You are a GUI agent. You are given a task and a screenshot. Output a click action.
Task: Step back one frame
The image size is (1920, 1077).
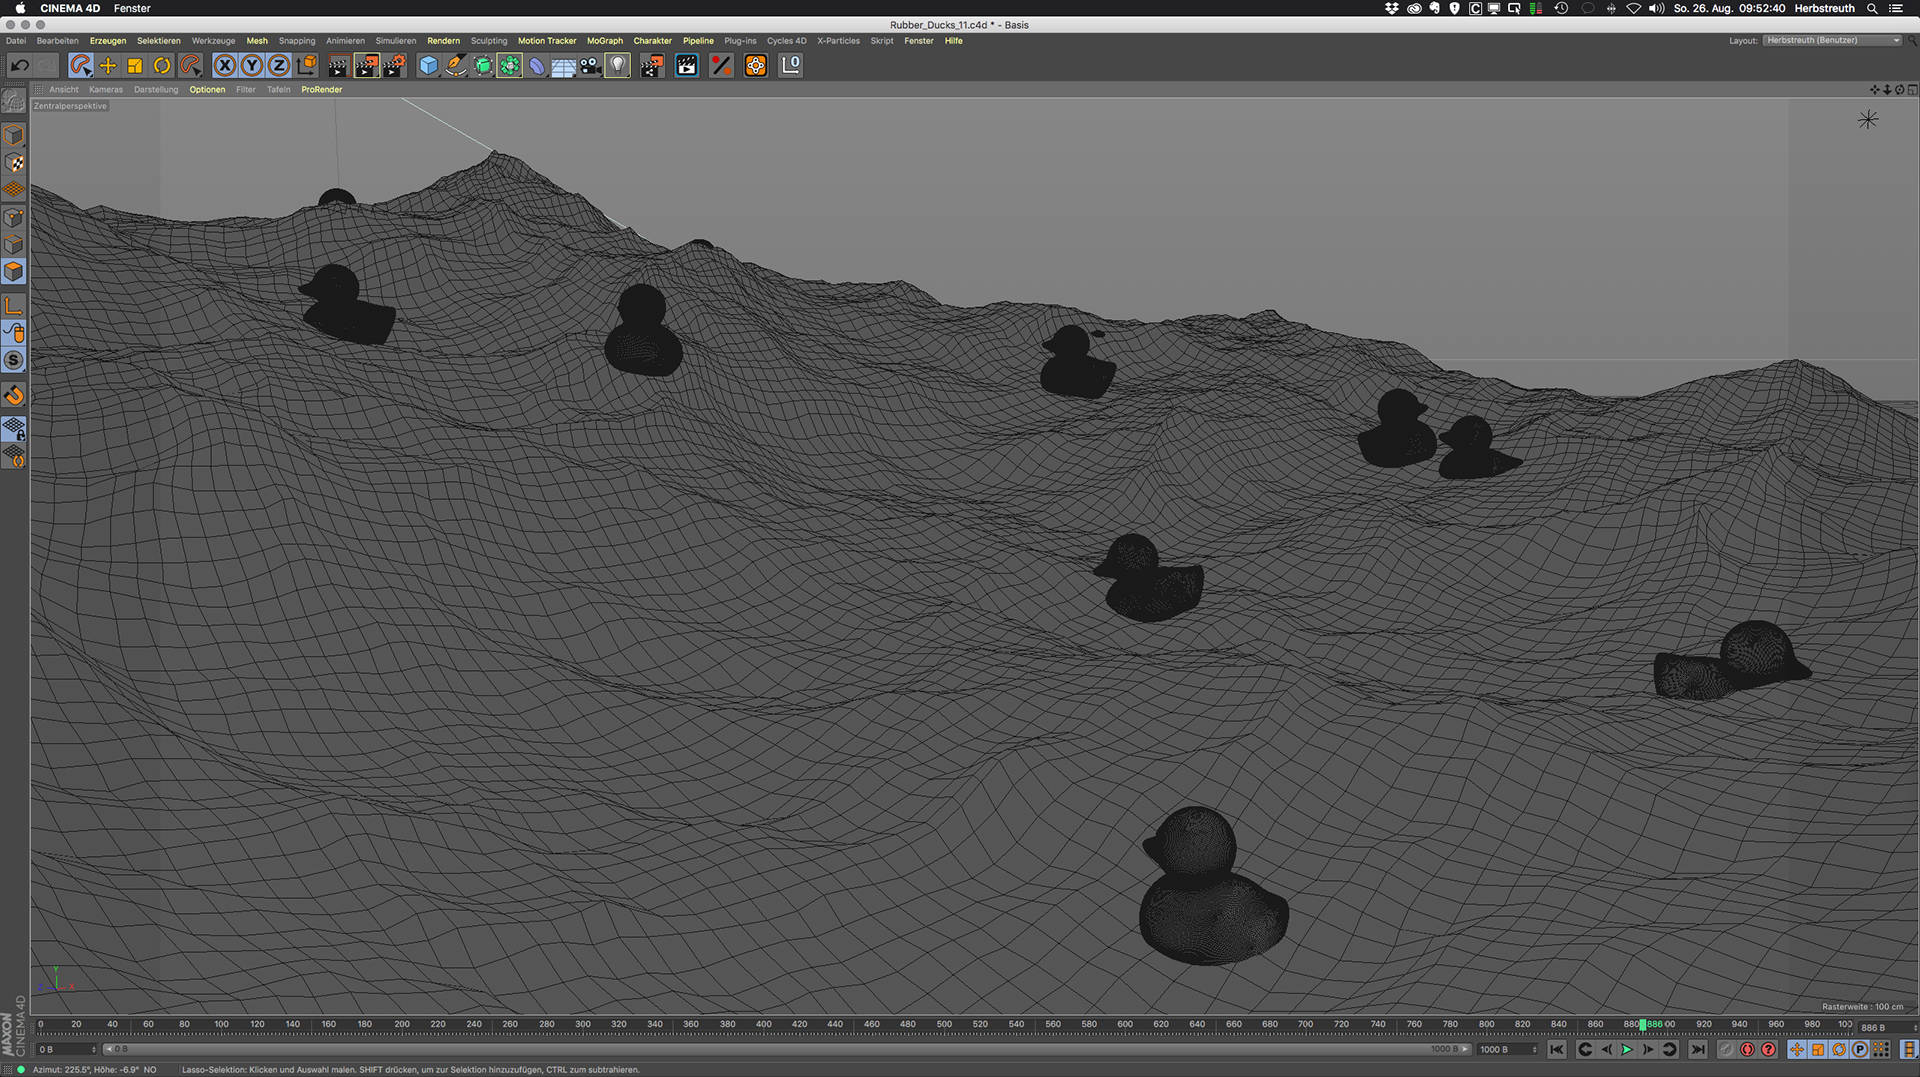pyautogui.click(x=1606, y=1049)
